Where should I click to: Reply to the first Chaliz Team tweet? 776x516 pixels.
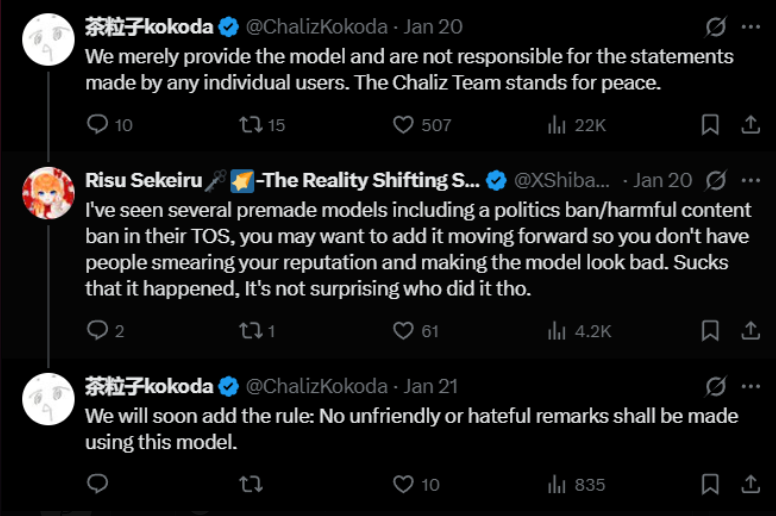click(97, 125)
